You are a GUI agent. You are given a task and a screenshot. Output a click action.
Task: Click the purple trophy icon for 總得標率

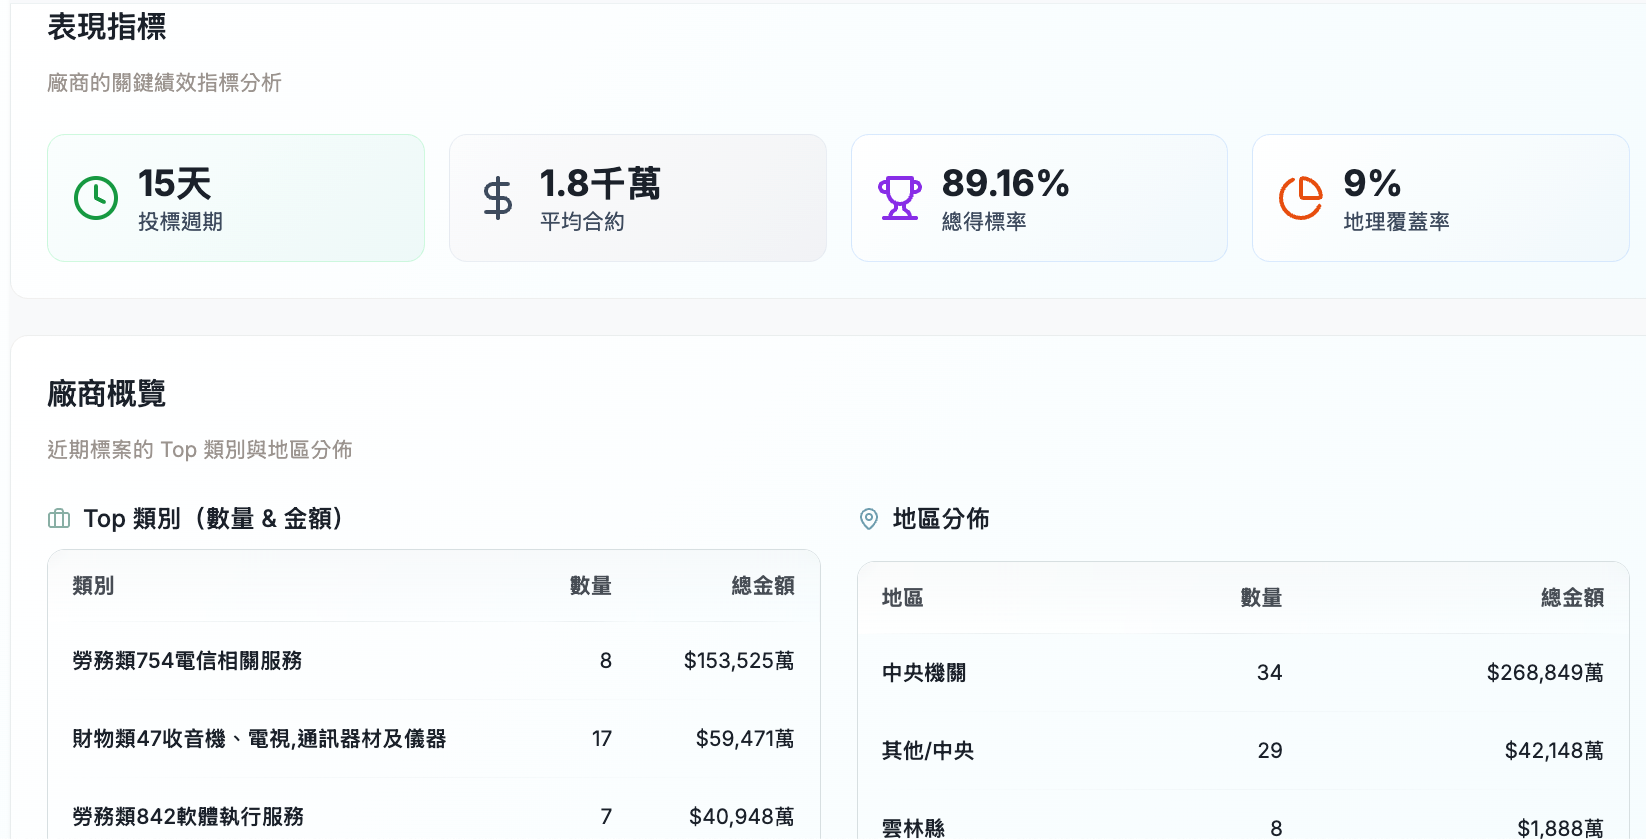pyautogui.click(x=899, y=198)
